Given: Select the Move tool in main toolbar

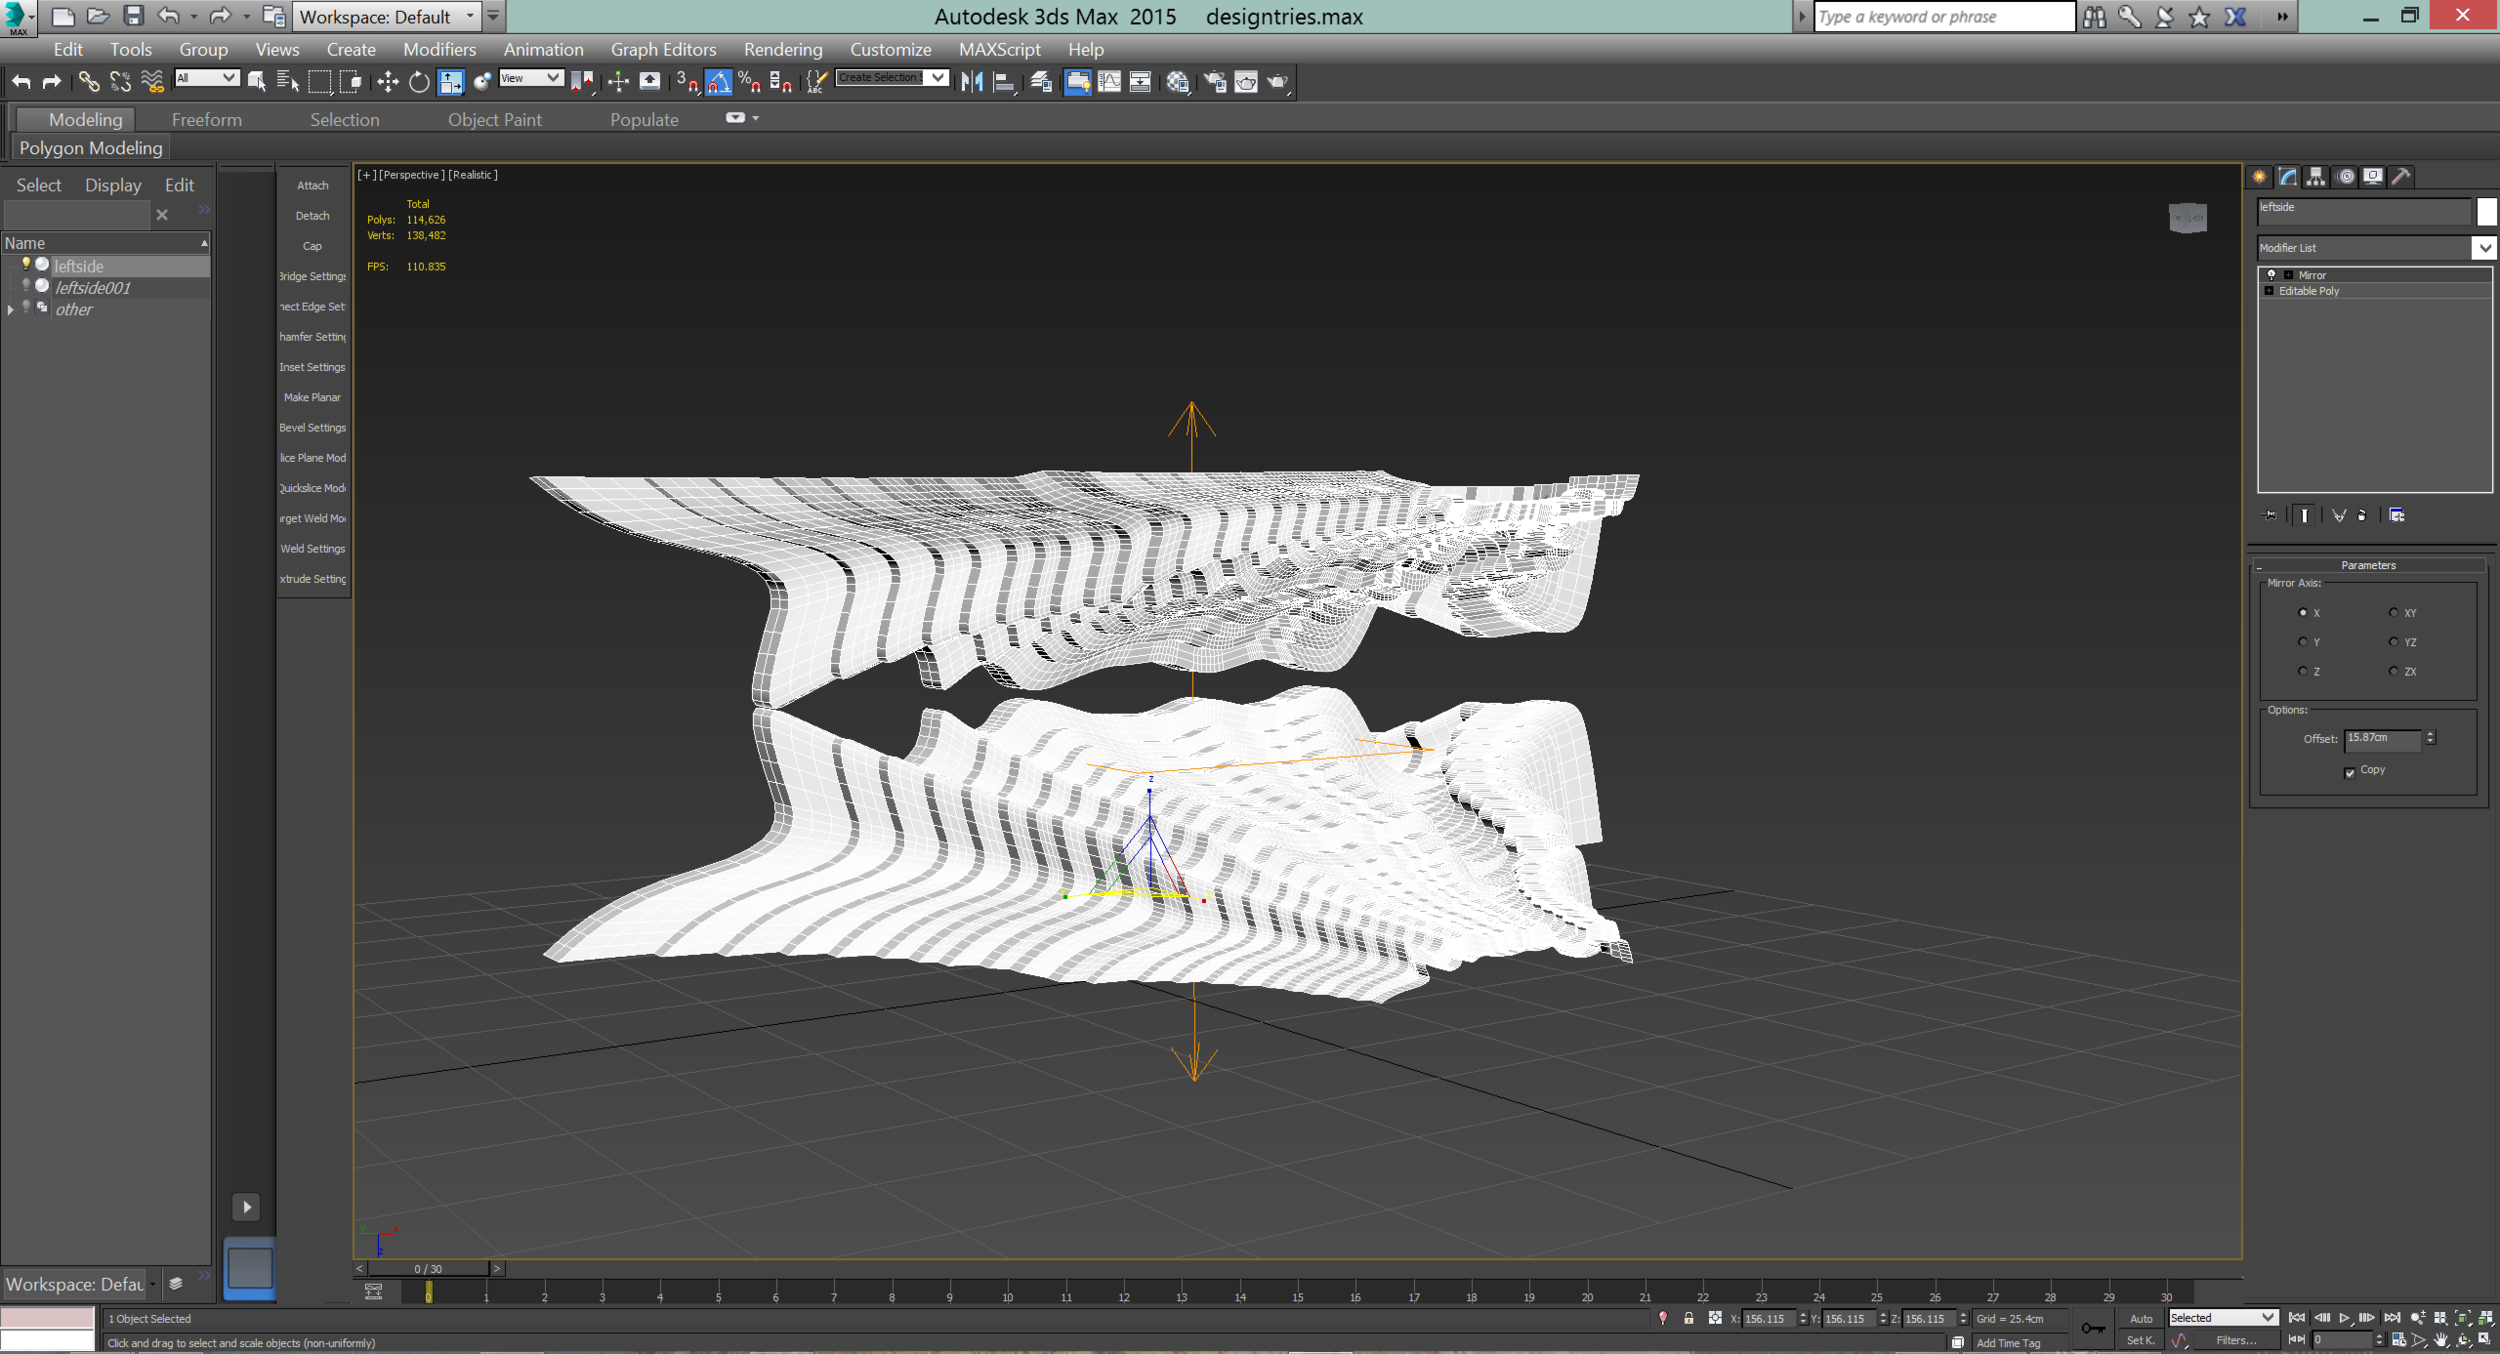Looking at the screenshot, I should (387, 82).
